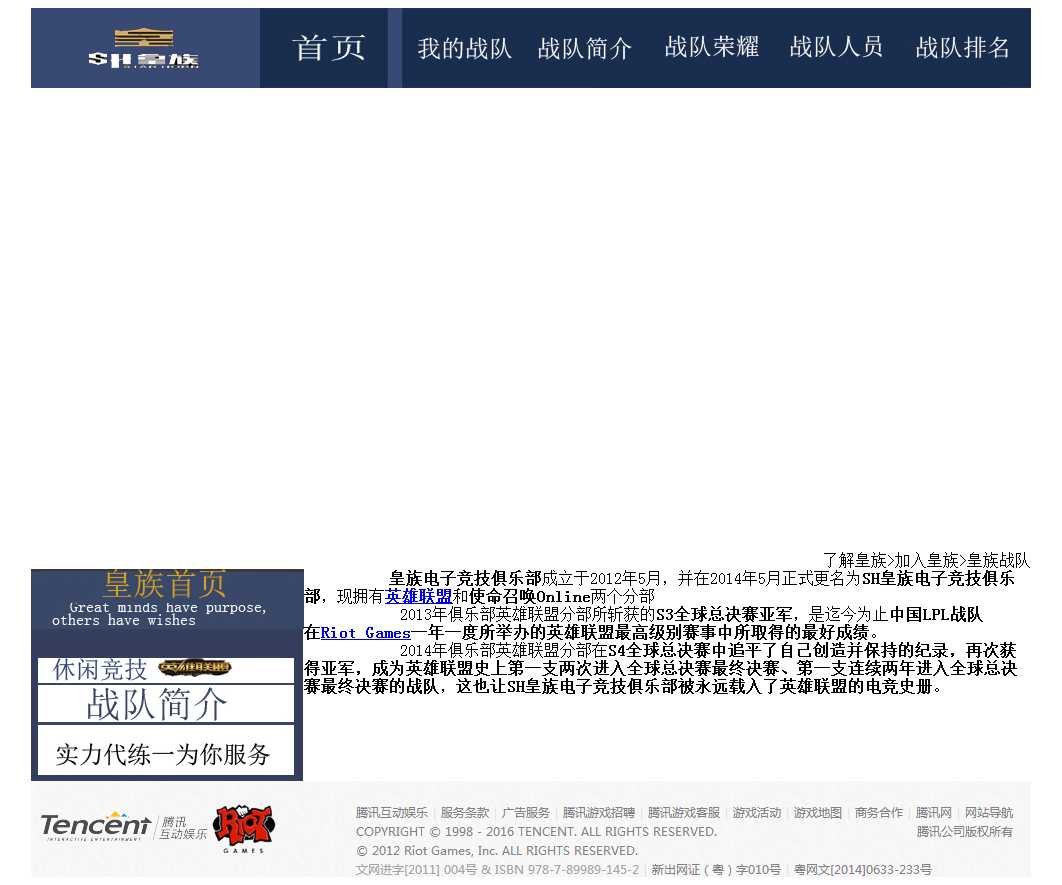Viewport: 1062px width, 885px height.
Task: Click 实力代练一为你服务 sidebar item
Action: click(x=164, y=754)
